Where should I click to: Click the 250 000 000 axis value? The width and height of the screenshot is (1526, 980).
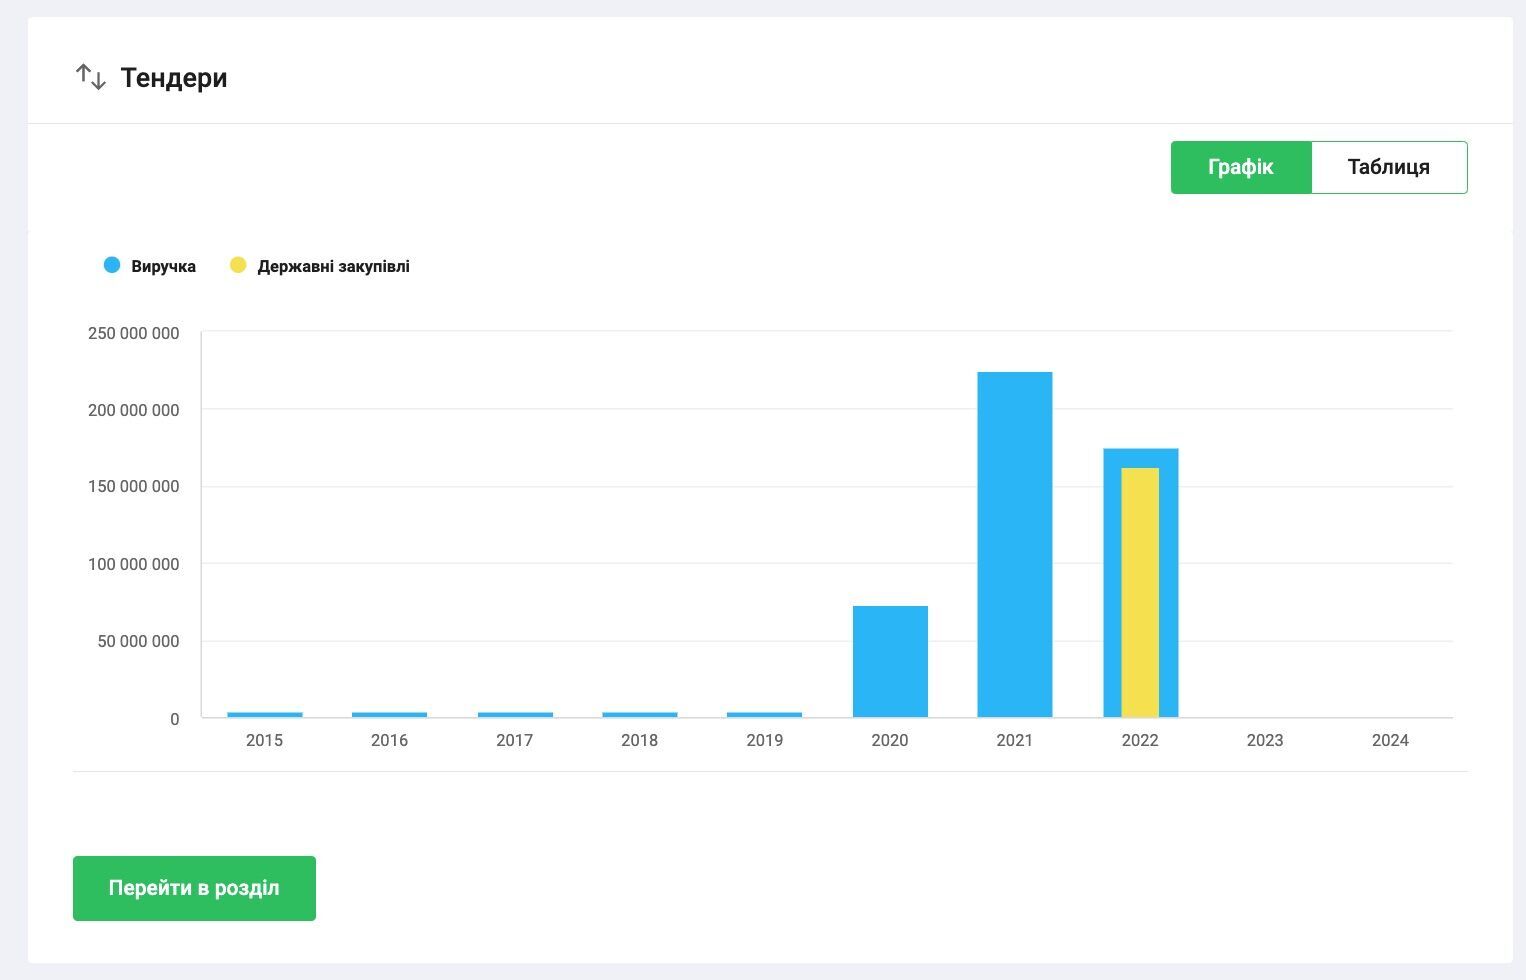click(x=134, y=333)
